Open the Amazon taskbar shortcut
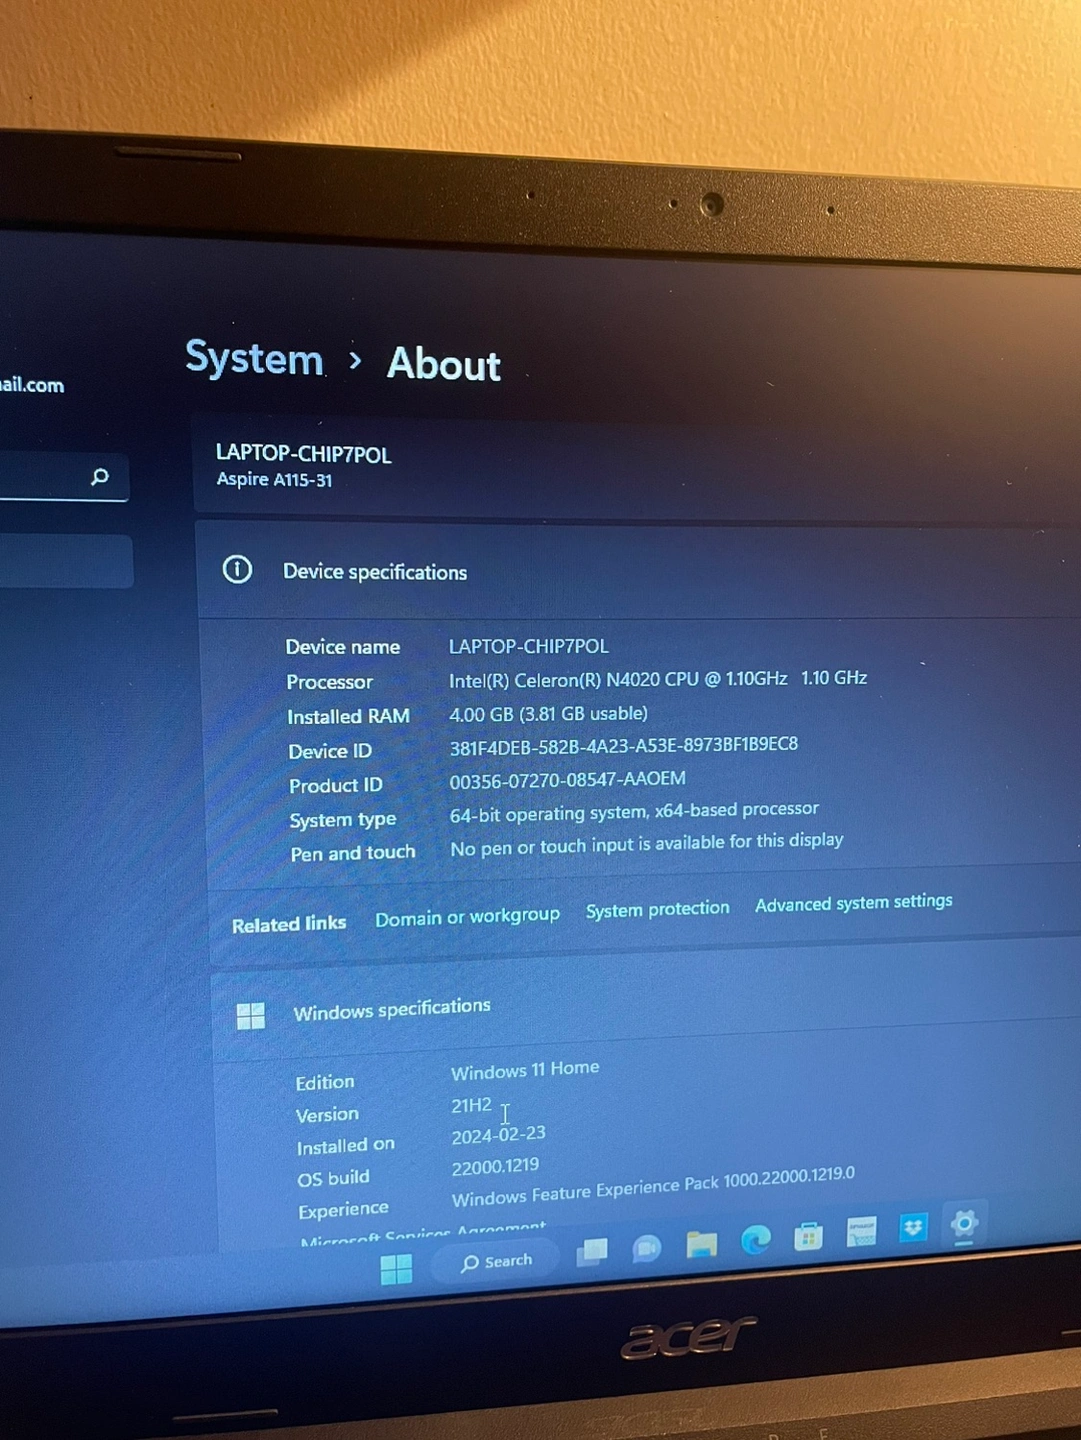 (x=861, y=1232)
